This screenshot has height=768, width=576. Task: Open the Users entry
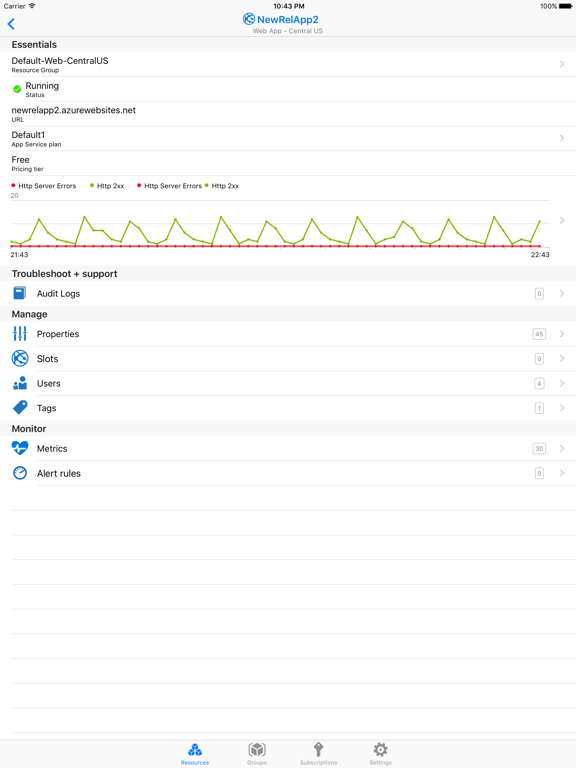click(x=288, y=383)
